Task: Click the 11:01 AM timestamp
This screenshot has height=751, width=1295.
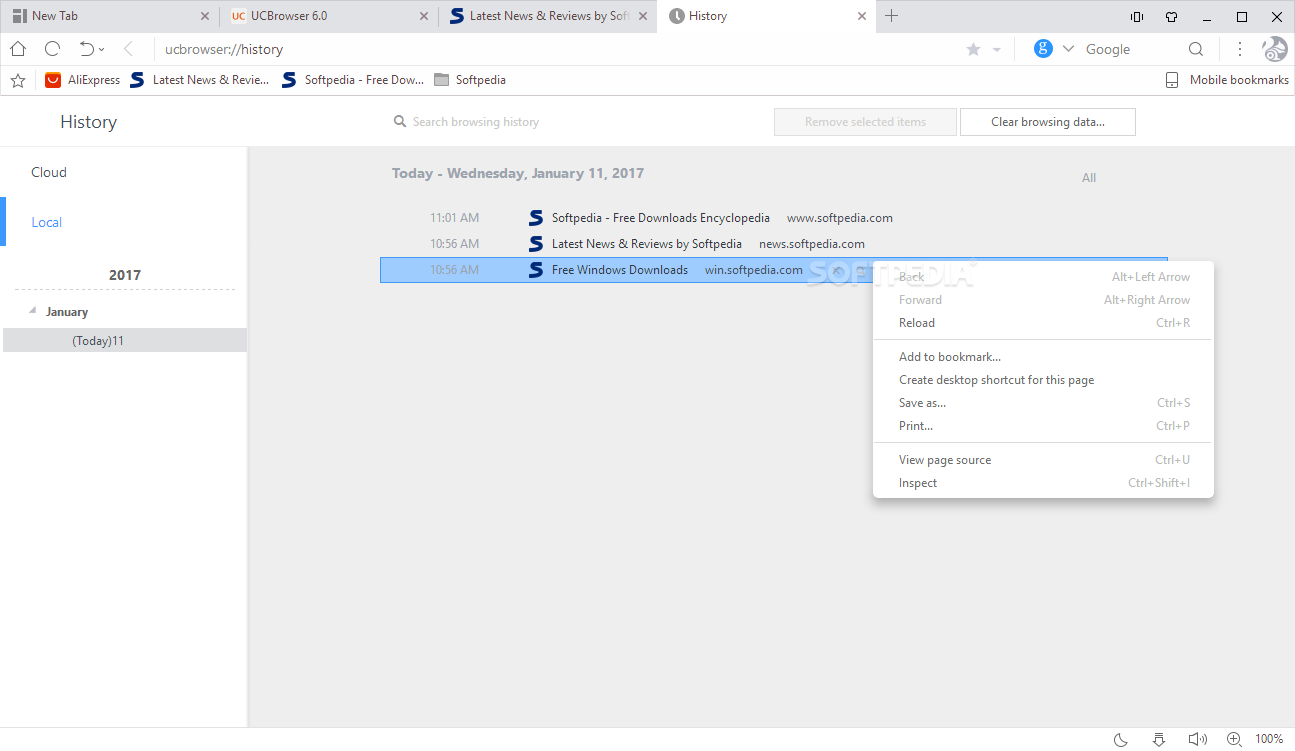Action: click(x=454, y=217)
